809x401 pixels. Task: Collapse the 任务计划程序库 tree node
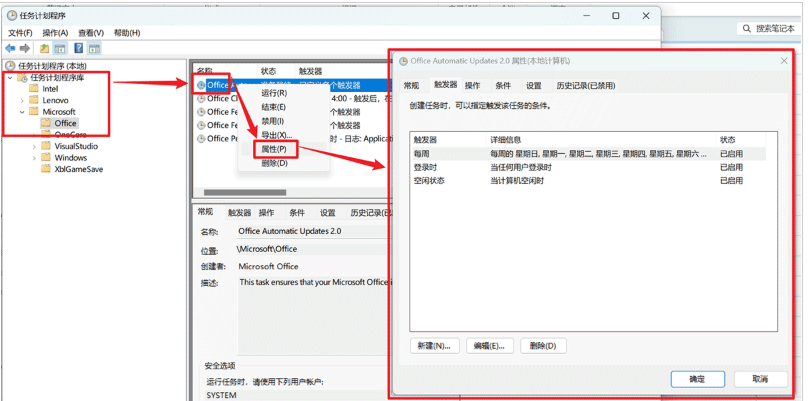click(x=10, y=77)
